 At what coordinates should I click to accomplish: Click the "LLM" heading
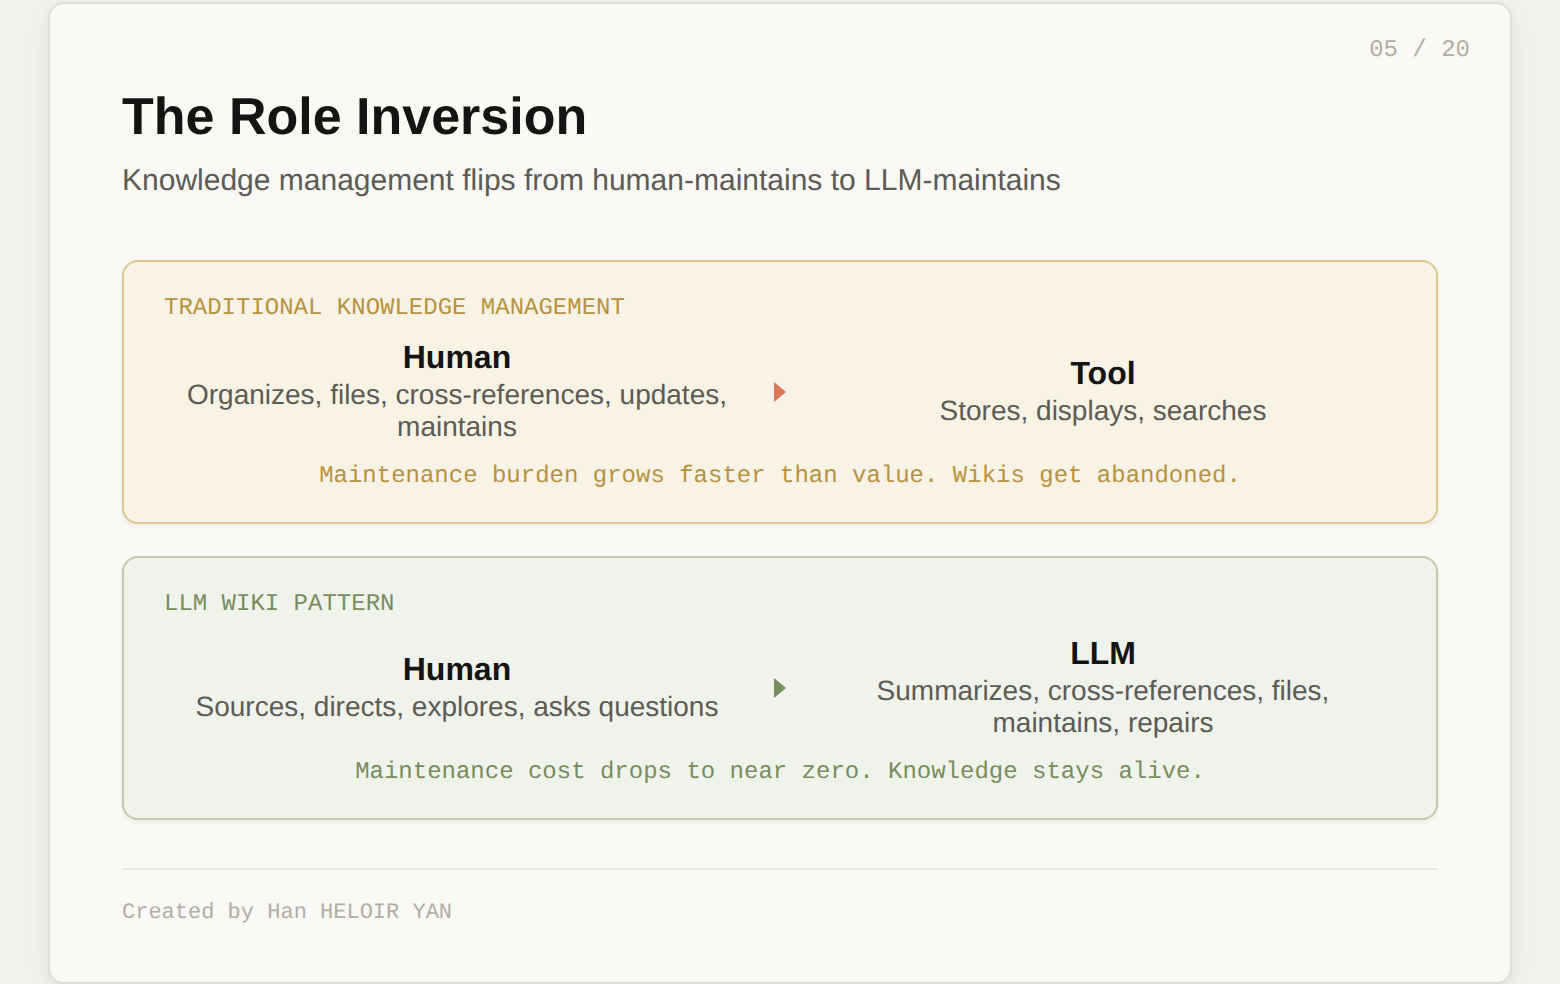click(1103, 653)
